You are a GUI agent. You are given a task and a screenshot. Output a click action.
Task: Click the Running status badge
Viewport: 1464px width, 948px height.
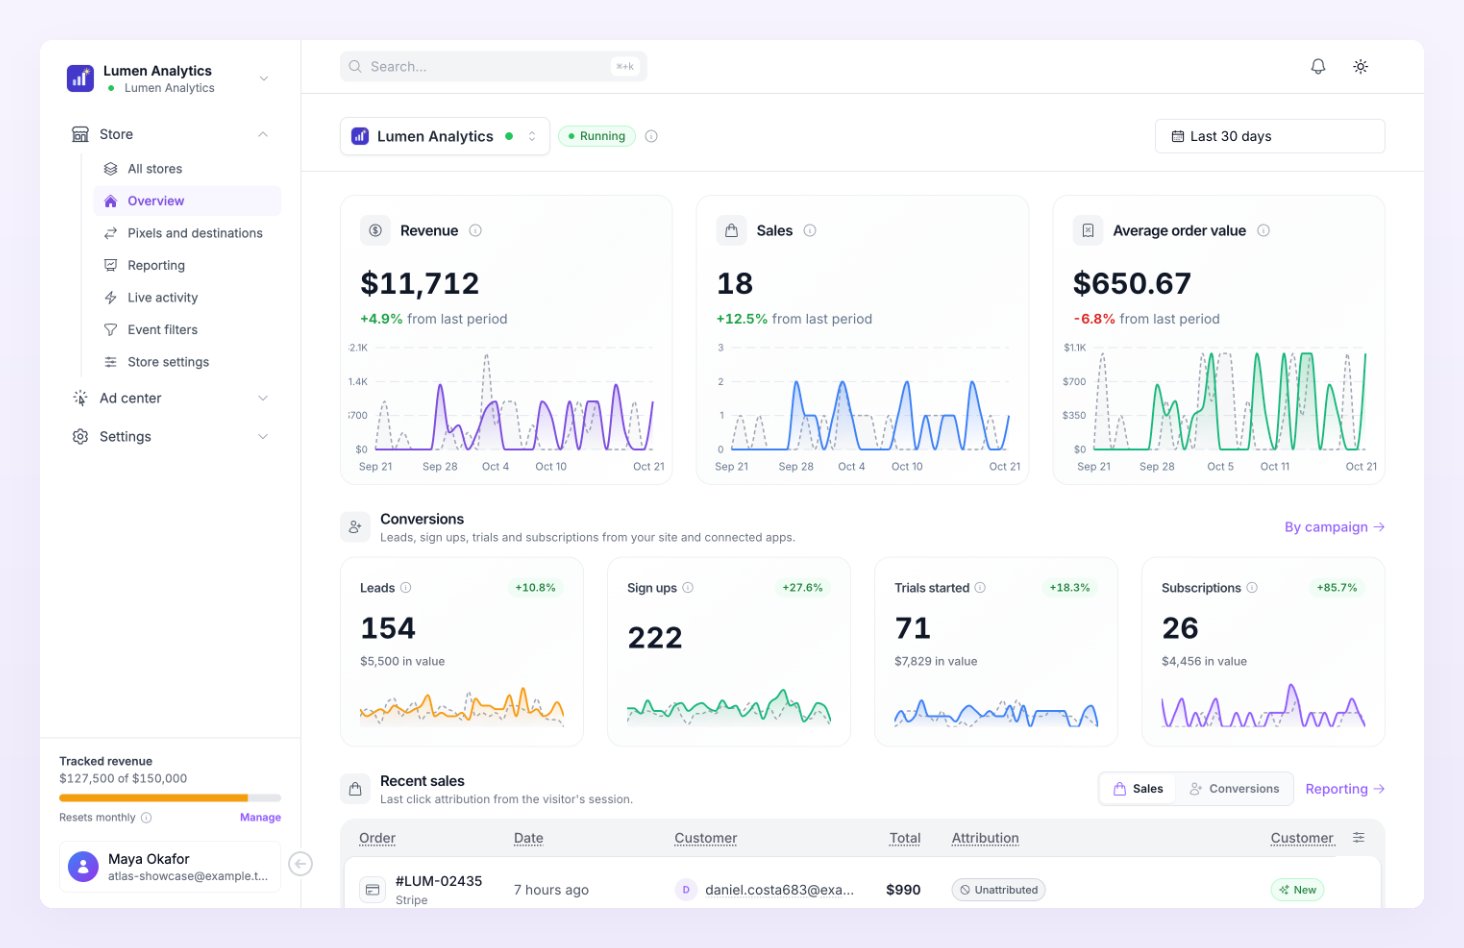(x=597, y=136)
